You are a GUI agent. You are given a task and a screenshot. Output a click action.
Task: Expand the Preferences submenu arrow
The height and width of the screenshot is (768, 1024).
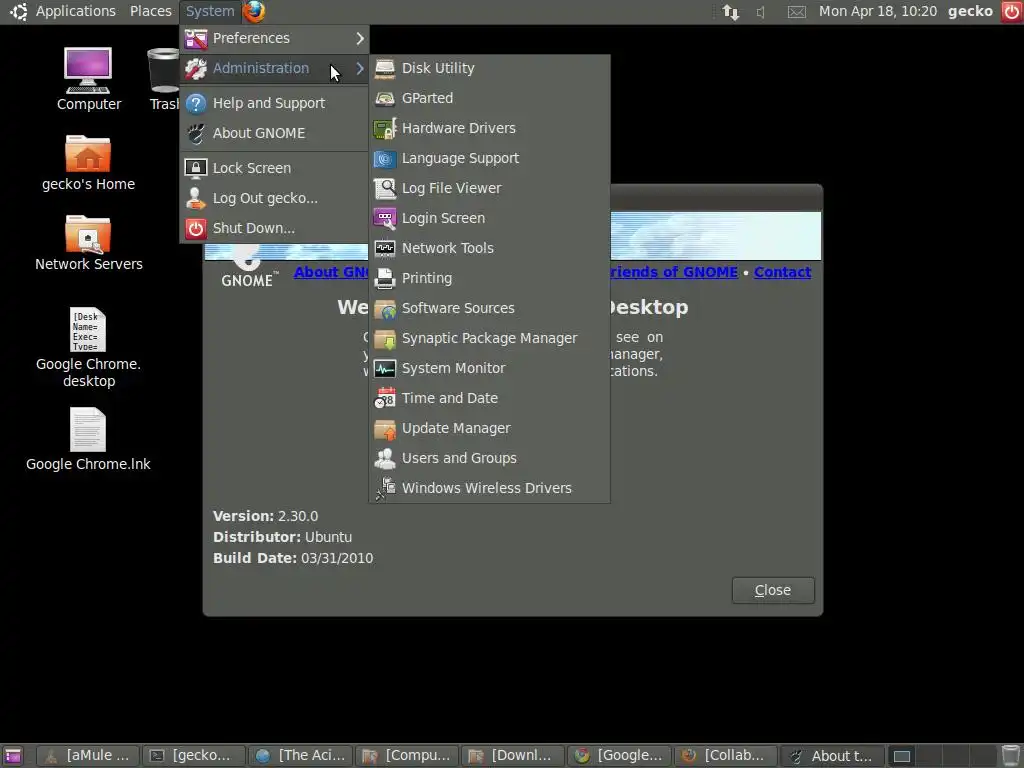click(360, 39)
